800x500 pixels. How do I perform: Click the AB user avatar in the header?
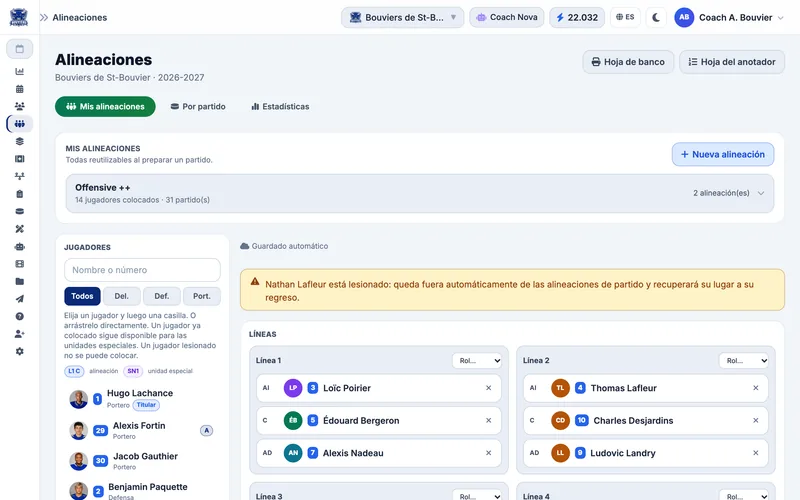pyautogui.click(x=684, y=17)
